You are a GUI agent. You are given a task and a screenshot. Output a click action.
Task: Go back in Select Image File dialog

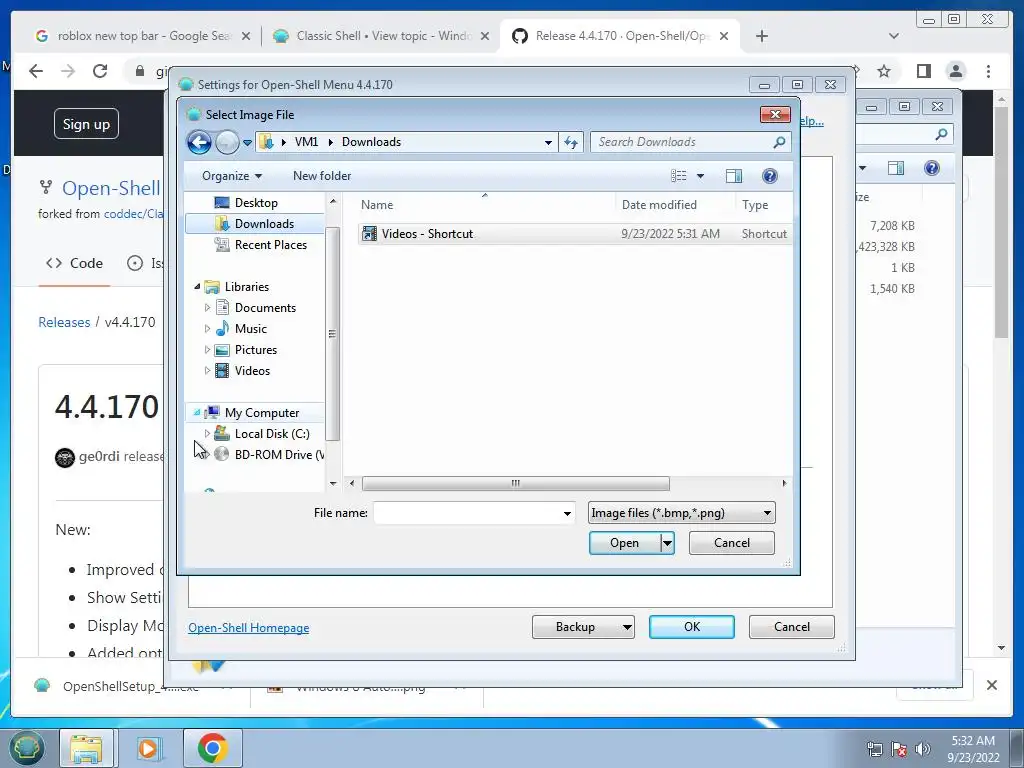[x=199, y=142]
